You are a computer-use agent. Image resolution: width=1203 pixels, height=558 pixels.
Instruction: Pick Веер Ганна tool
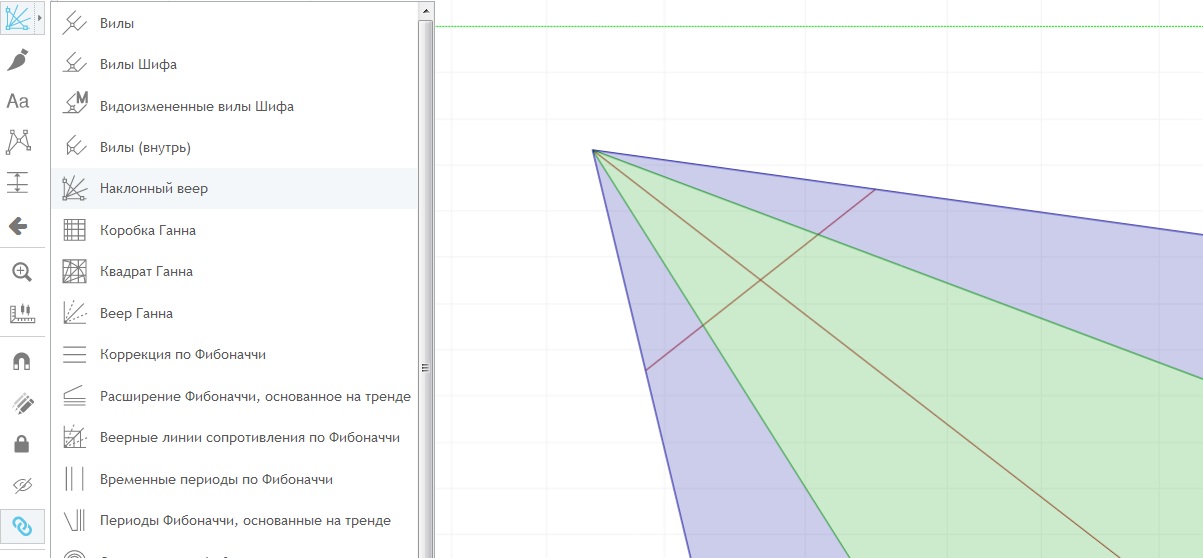pos(234,313)
